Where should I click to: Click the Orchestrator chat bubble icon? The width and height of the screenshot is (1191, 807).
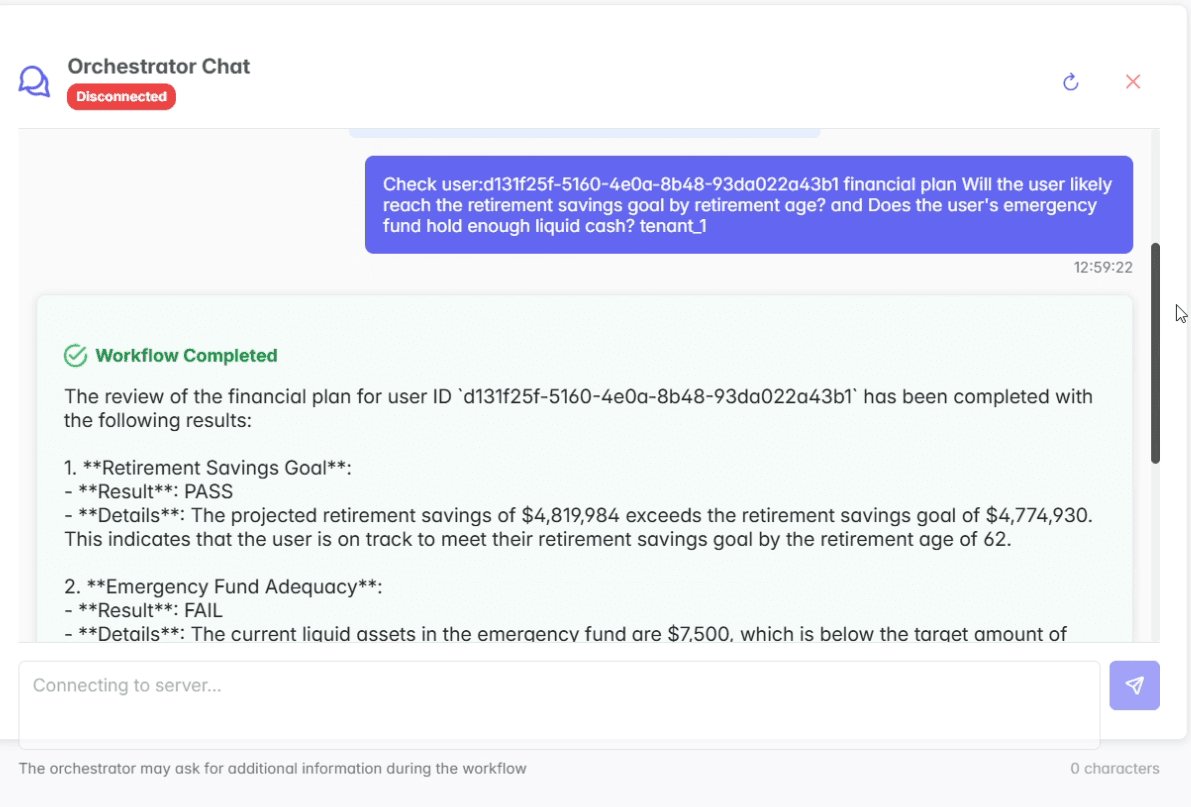pyautogui.click(x=34, y=81)
